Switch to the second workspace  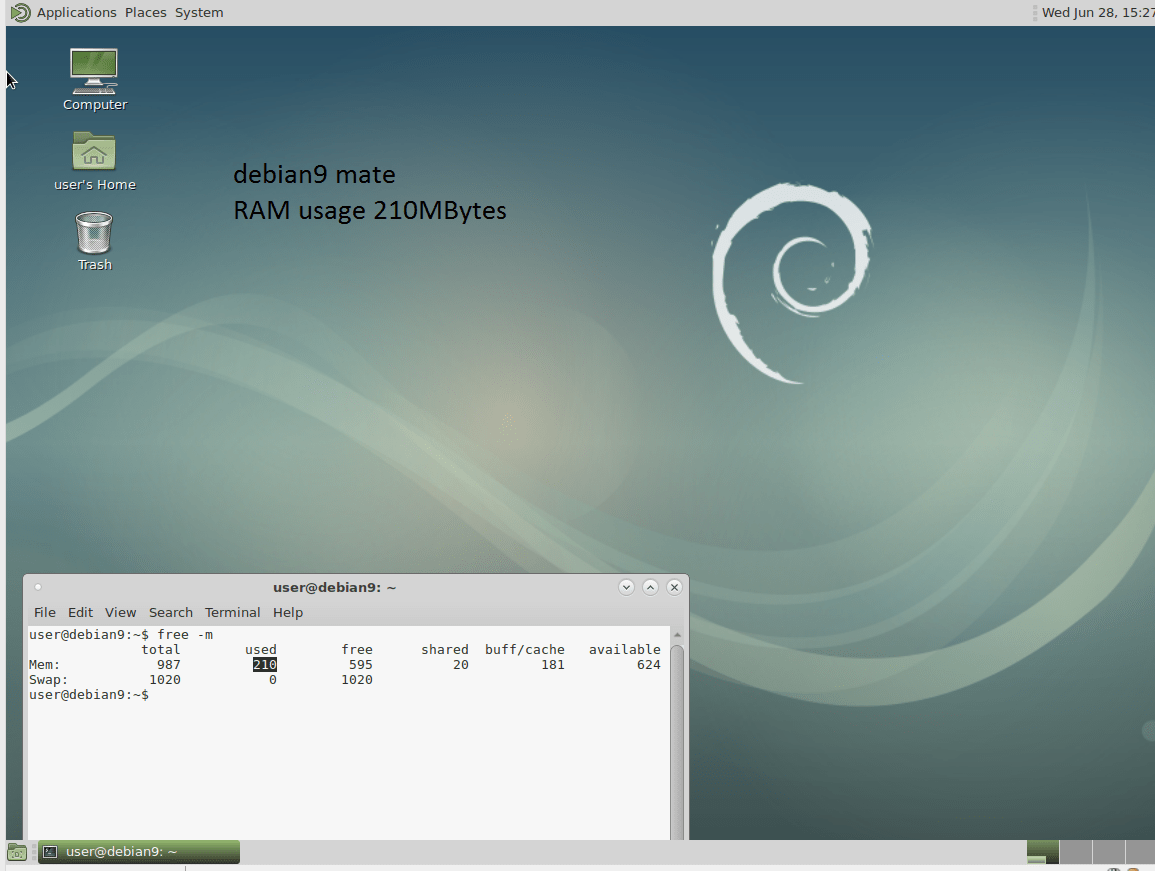tap(1075, 852)
